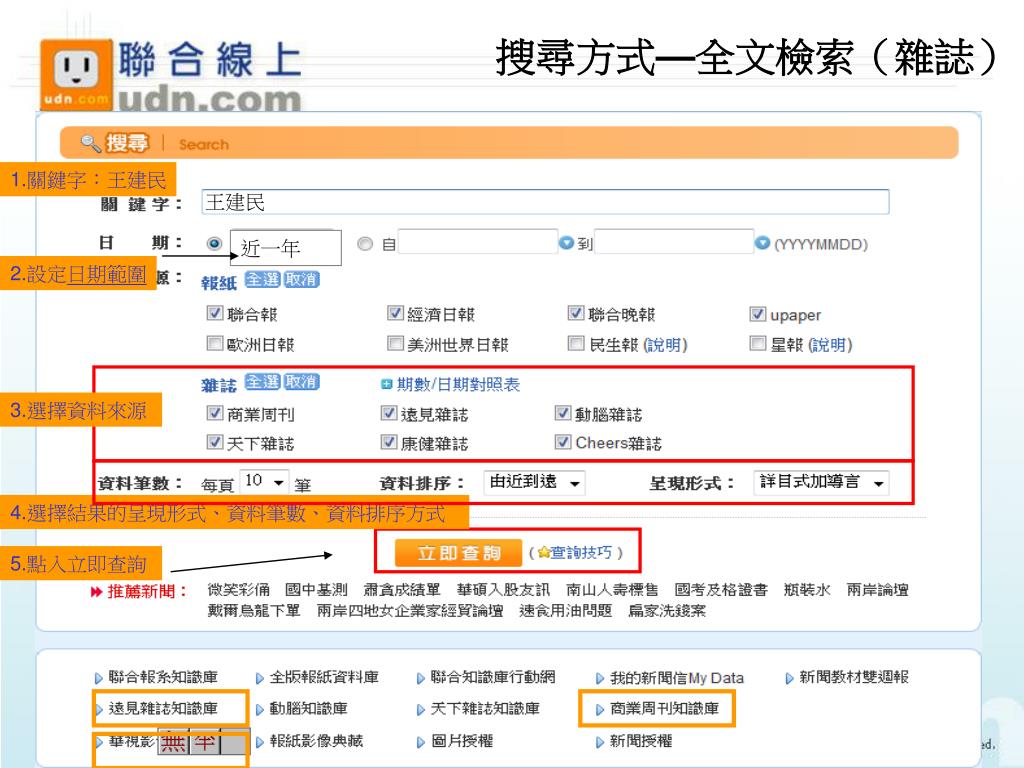Check the 民生報 checkbox
Viewport: 1024px width, 768px height.
pyautogui.click(x=575, y=343)
